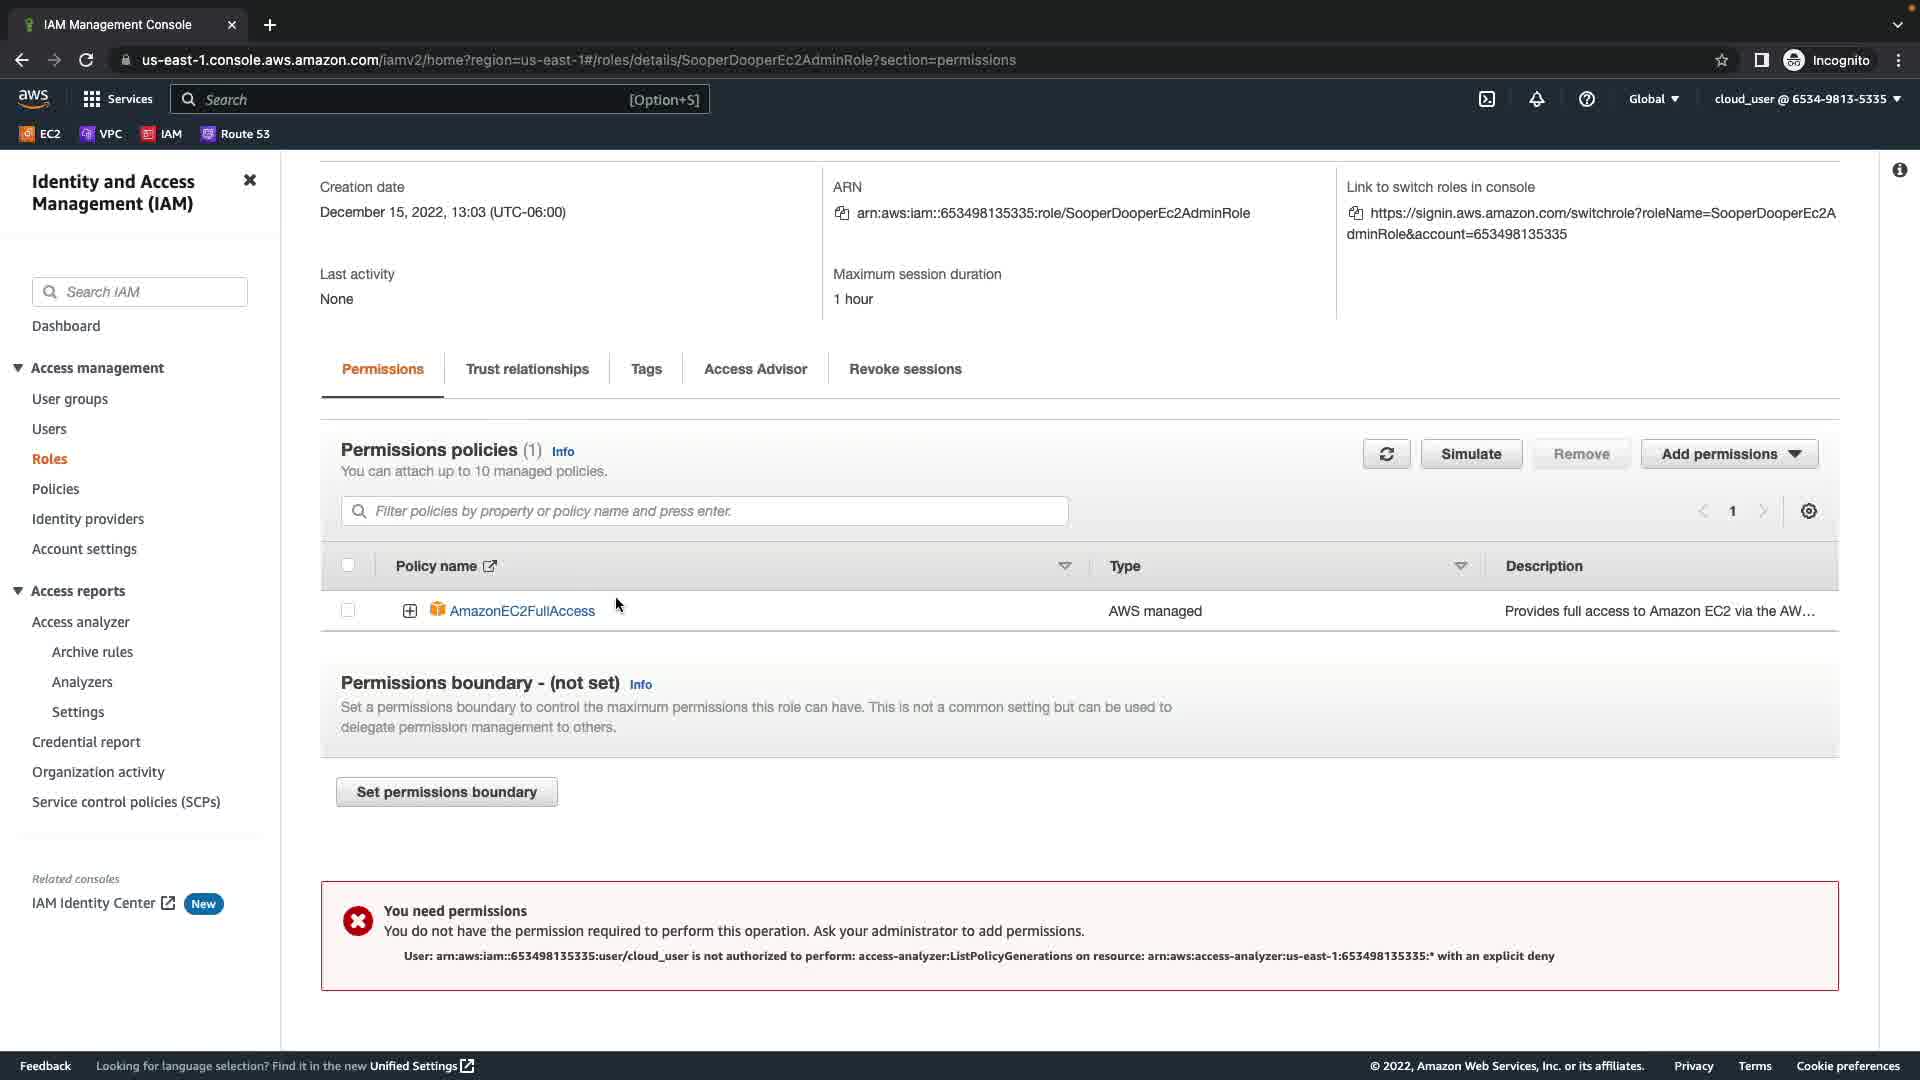The height and width of the screenshot is (1080, 1920).
Task: Open the notifications bell
Action: point(1537,99)
